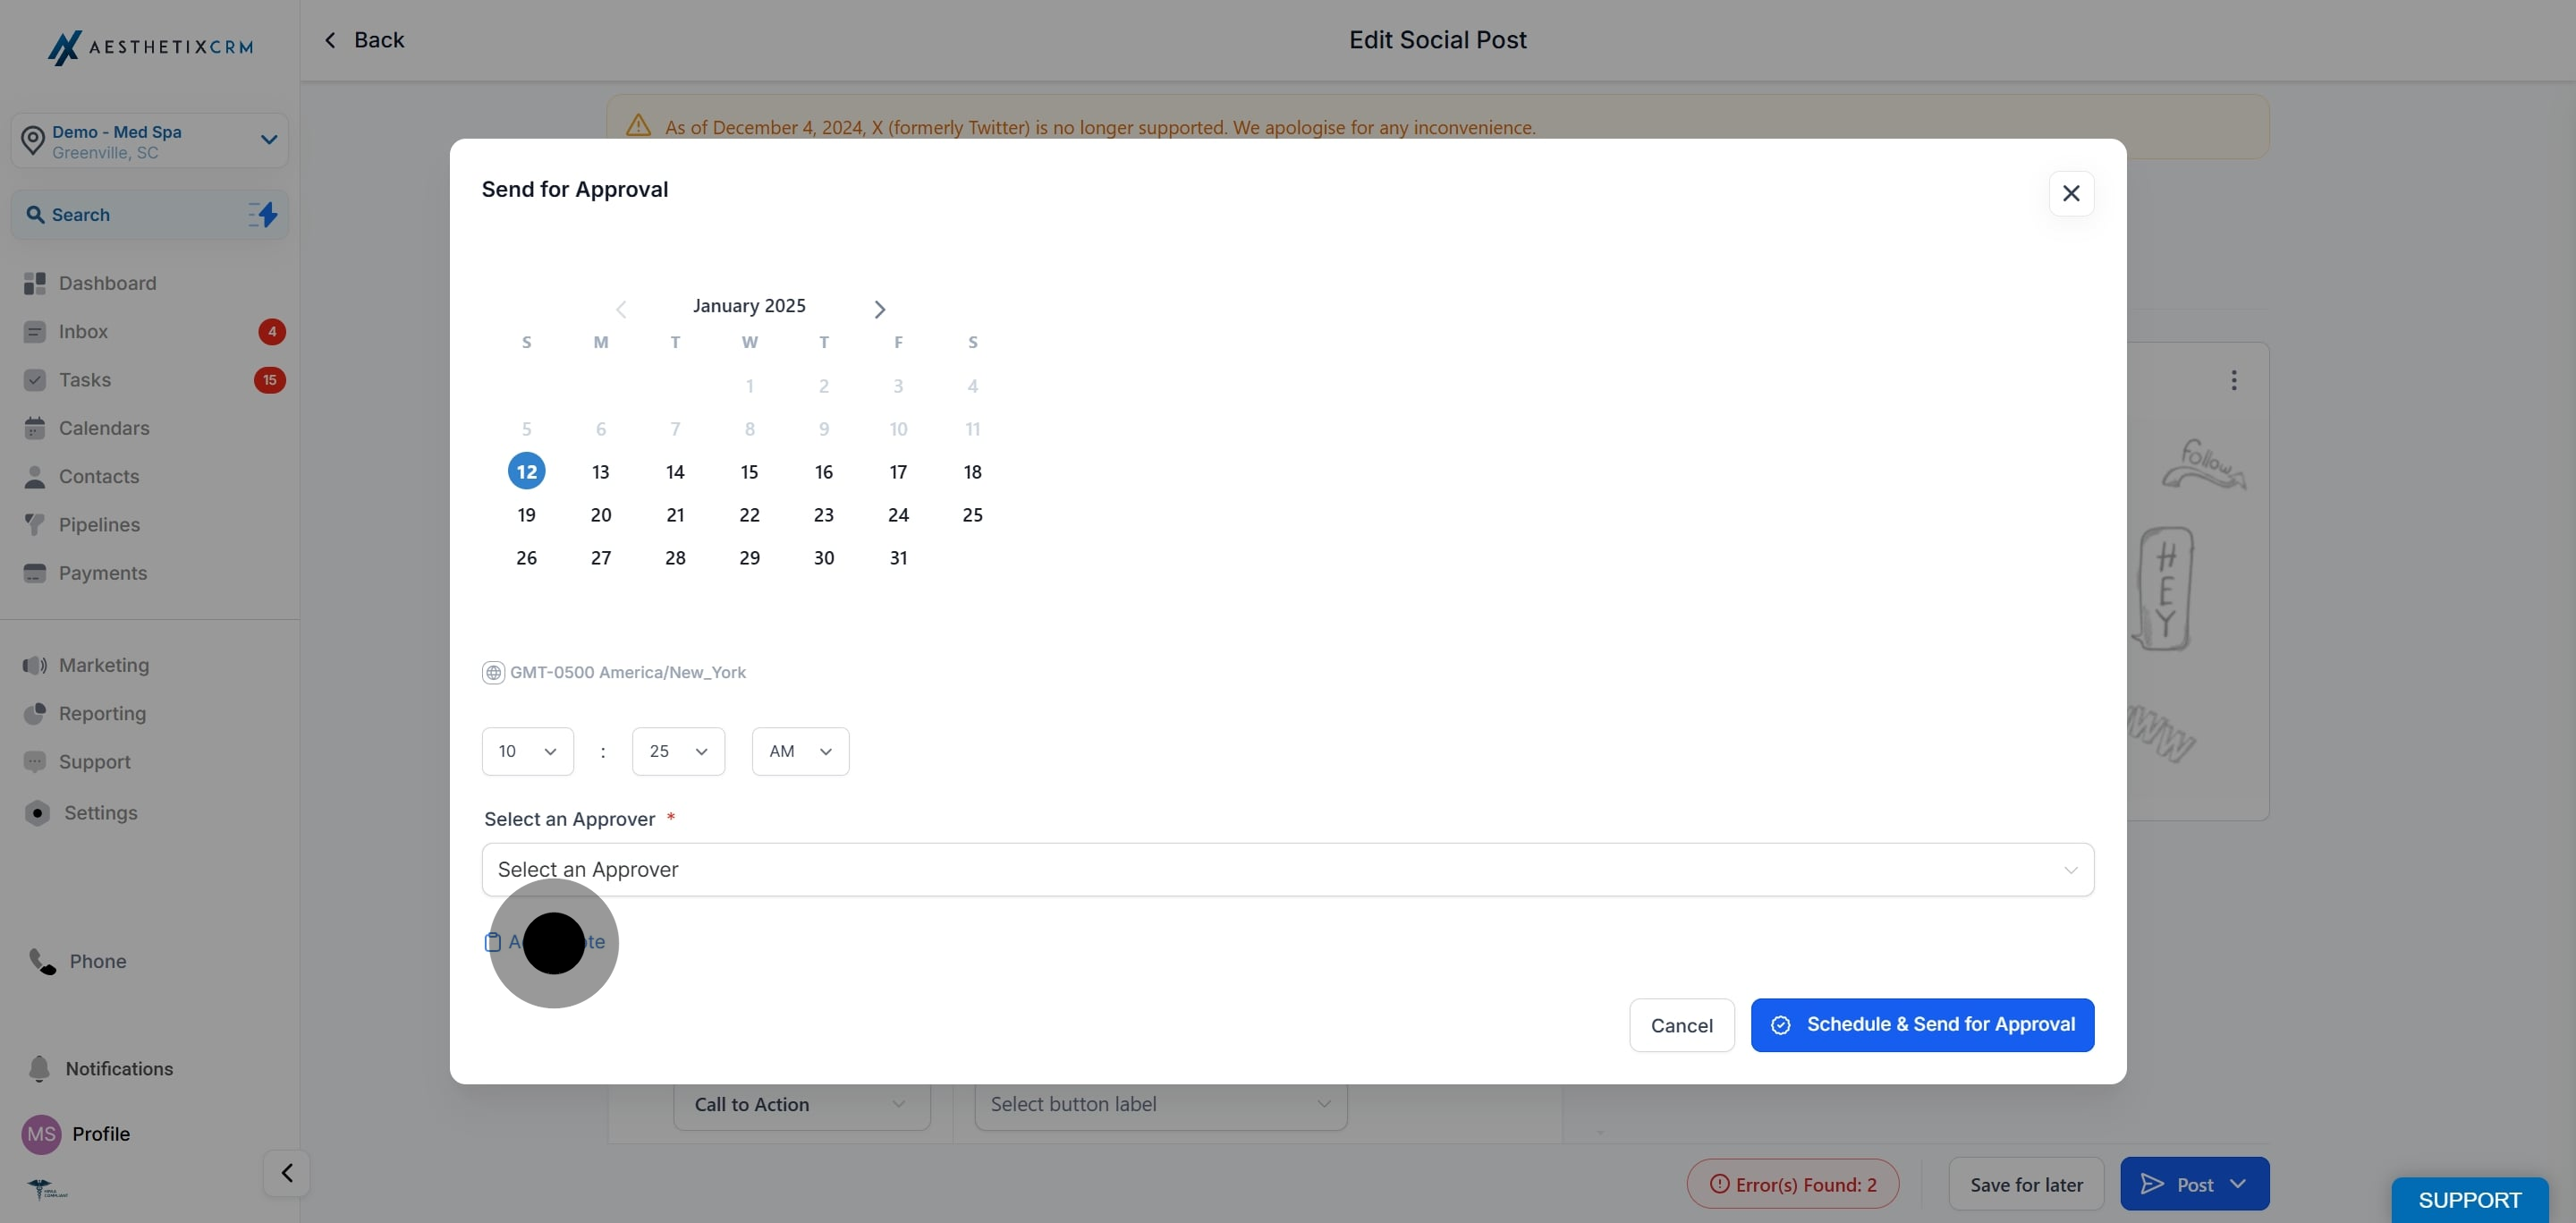
Task: Click the Cancel button
Action: 1680,1025
